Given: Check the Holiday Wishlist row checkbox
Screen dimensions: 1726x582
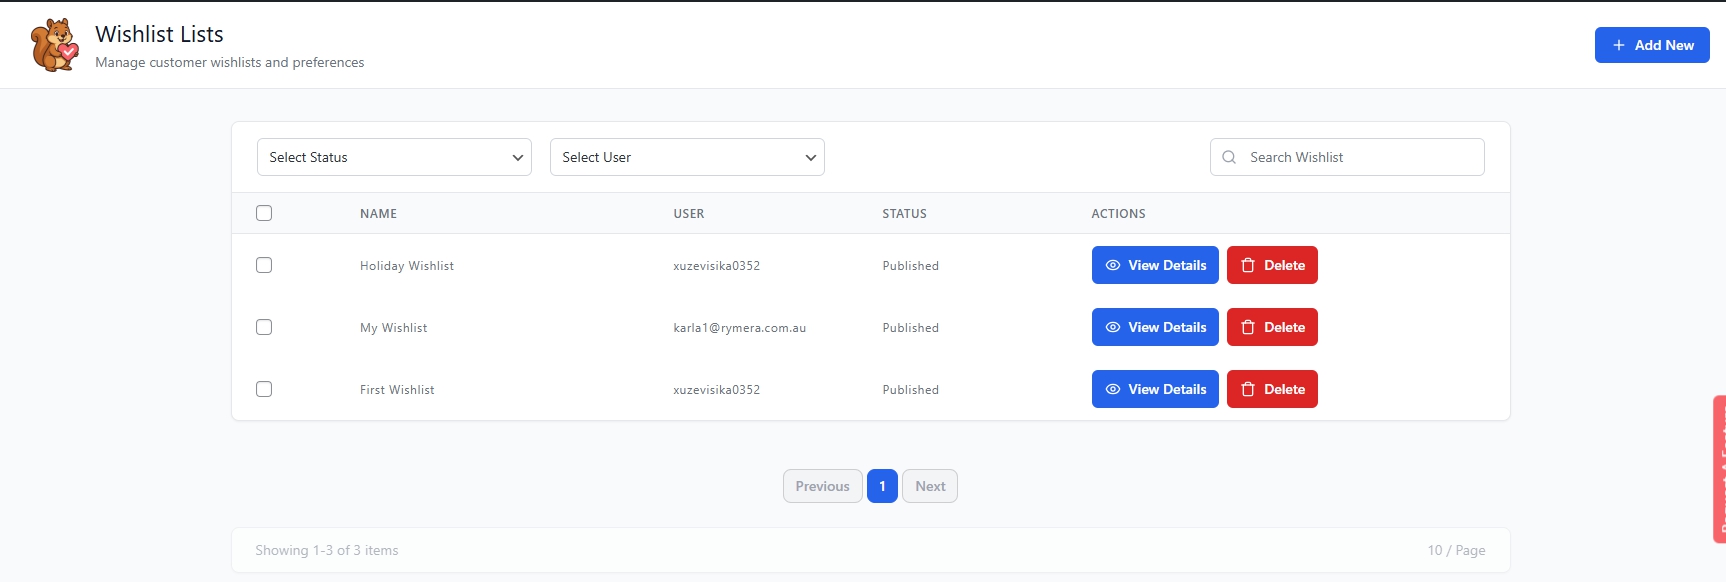Looking at the screenshot, I should (264, 265).
